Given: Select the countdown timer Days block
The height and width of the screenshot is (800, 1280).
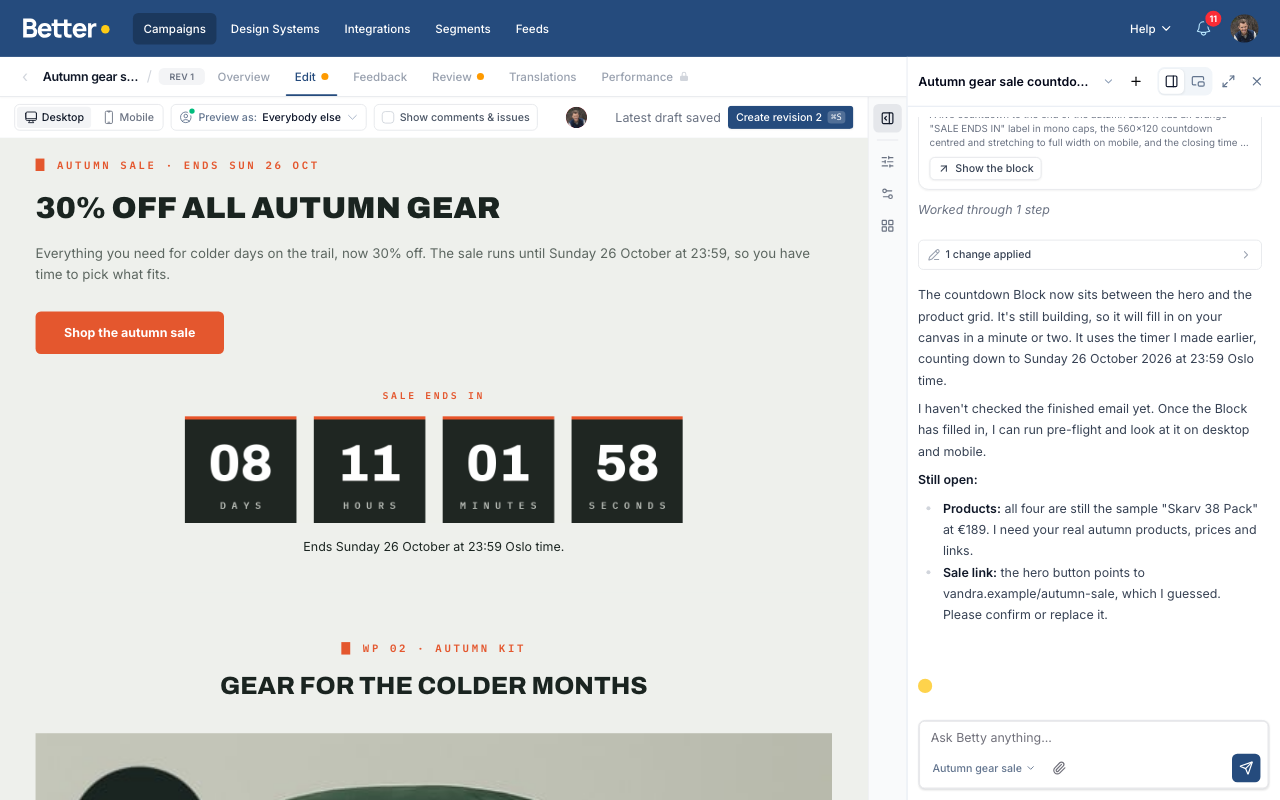Looking at the screenshot, I should click(x=241, y=469).
